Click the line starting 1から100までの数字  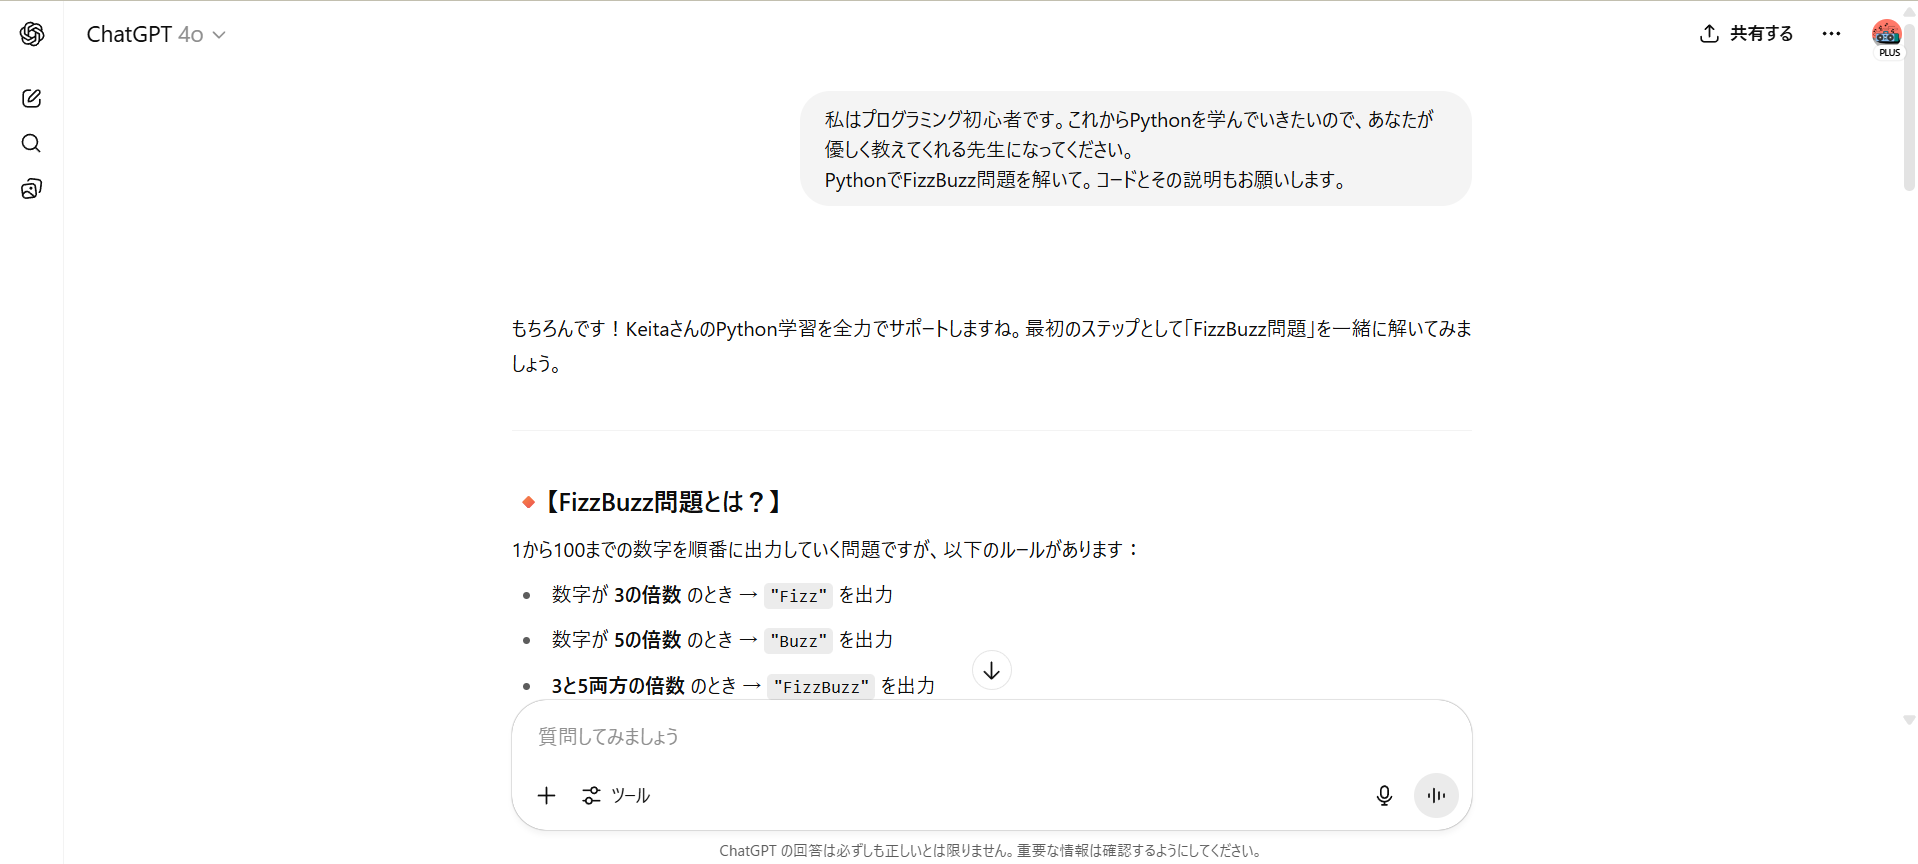coord(826,550)
